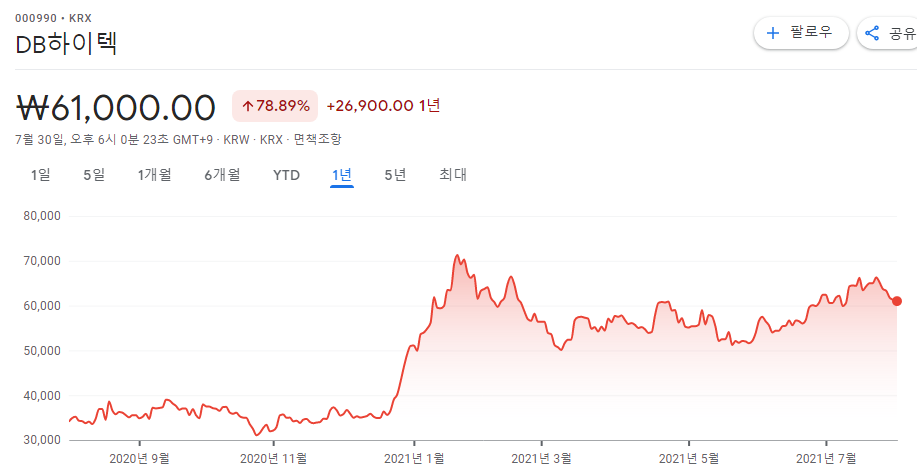Click the DB하이텍 stock title

[x=66, y=44]
